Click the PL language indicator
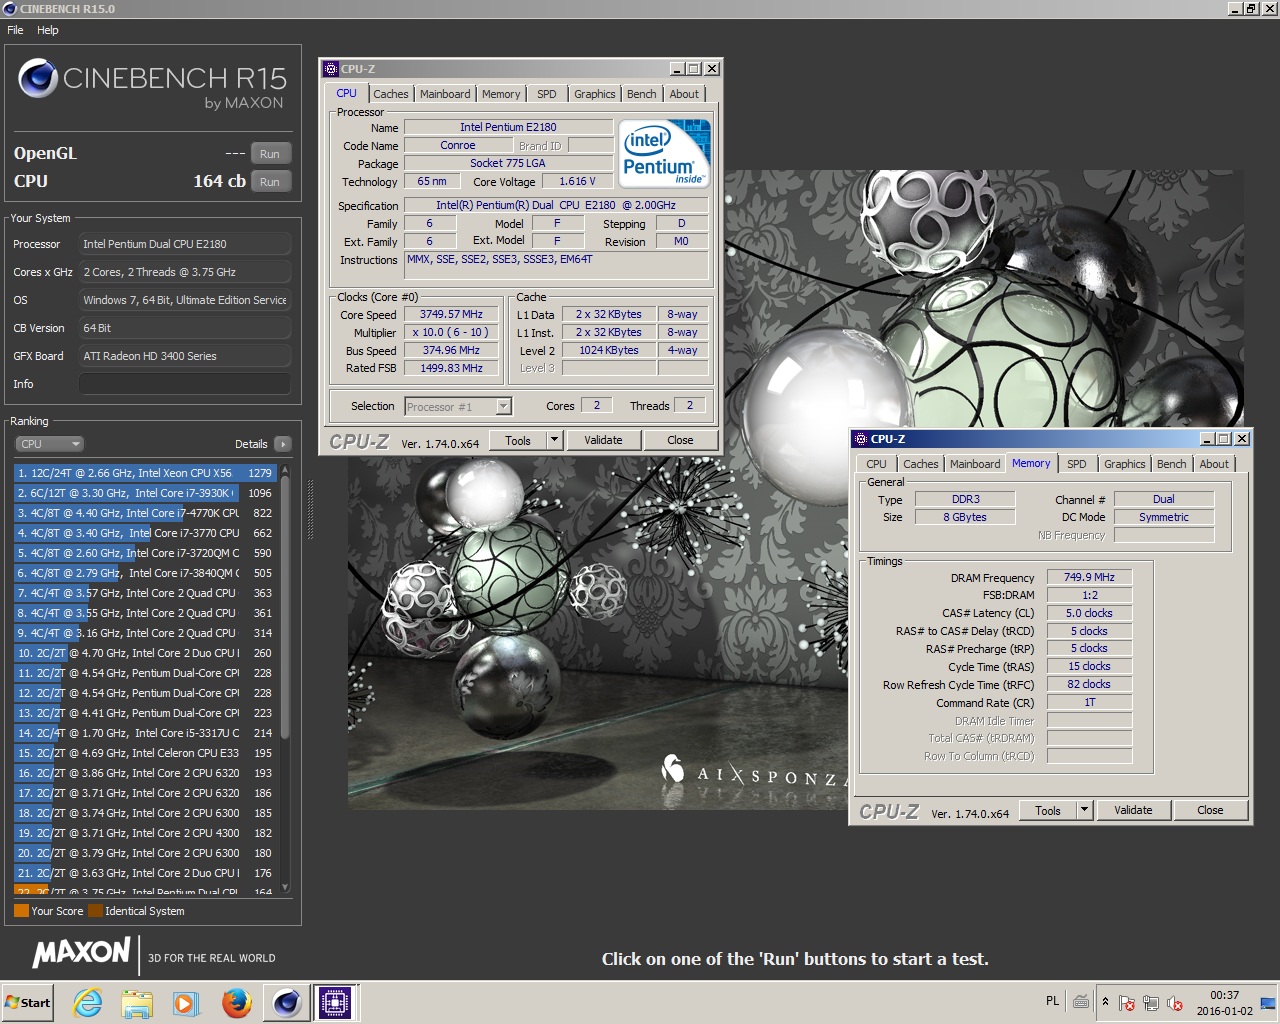Viewport: 1280px width, 1024px height. (1052, 1000)
